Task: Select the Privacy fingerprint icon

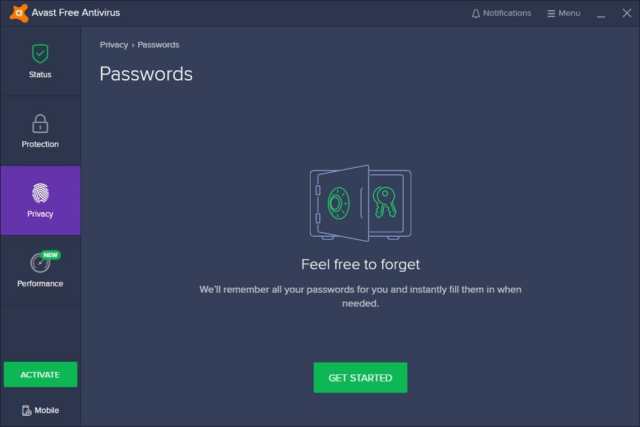Action: [x=40, y=193]
